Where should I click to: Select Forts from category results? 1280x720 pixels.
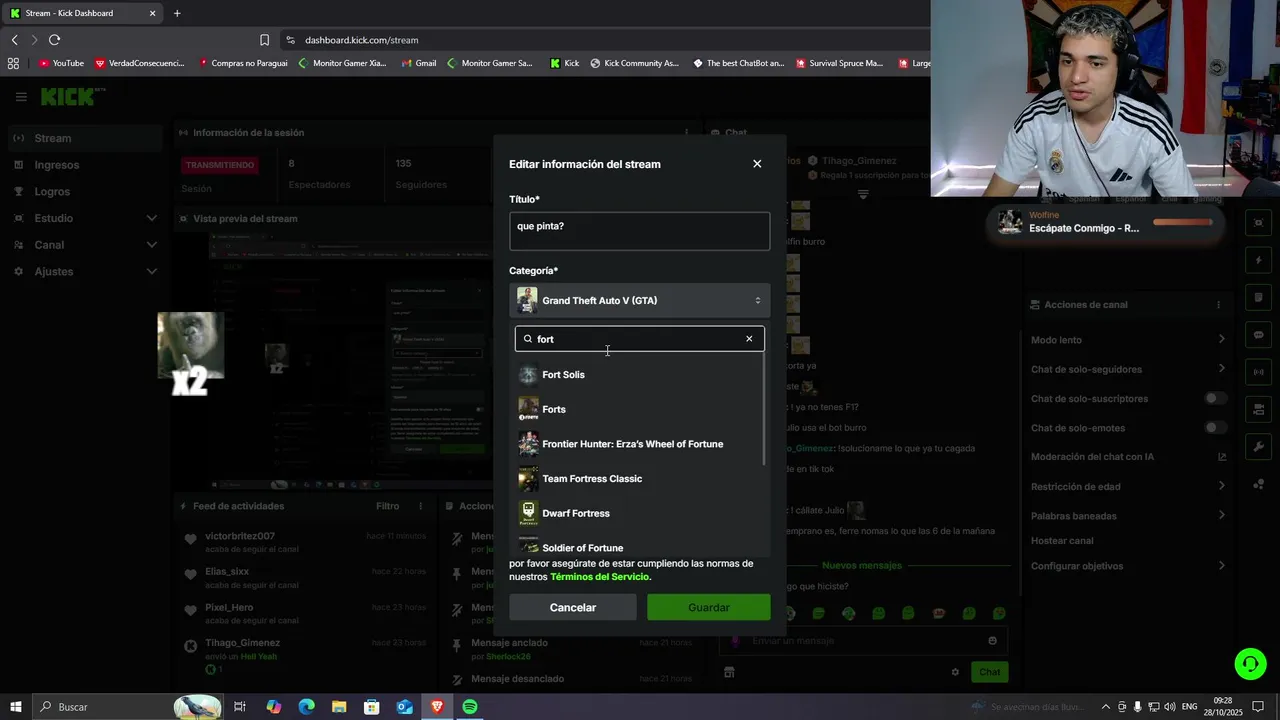point(639,409)
